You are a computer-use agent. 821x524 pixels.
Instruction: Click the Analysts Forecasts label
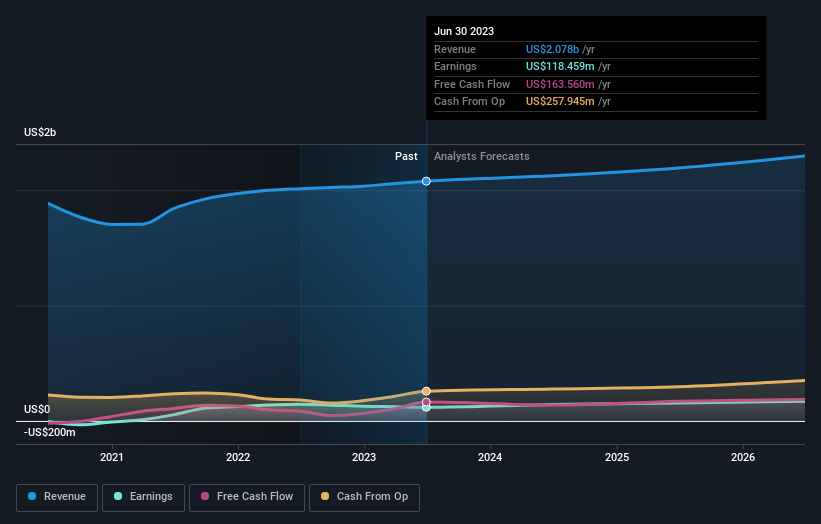[x=482, y=156]
